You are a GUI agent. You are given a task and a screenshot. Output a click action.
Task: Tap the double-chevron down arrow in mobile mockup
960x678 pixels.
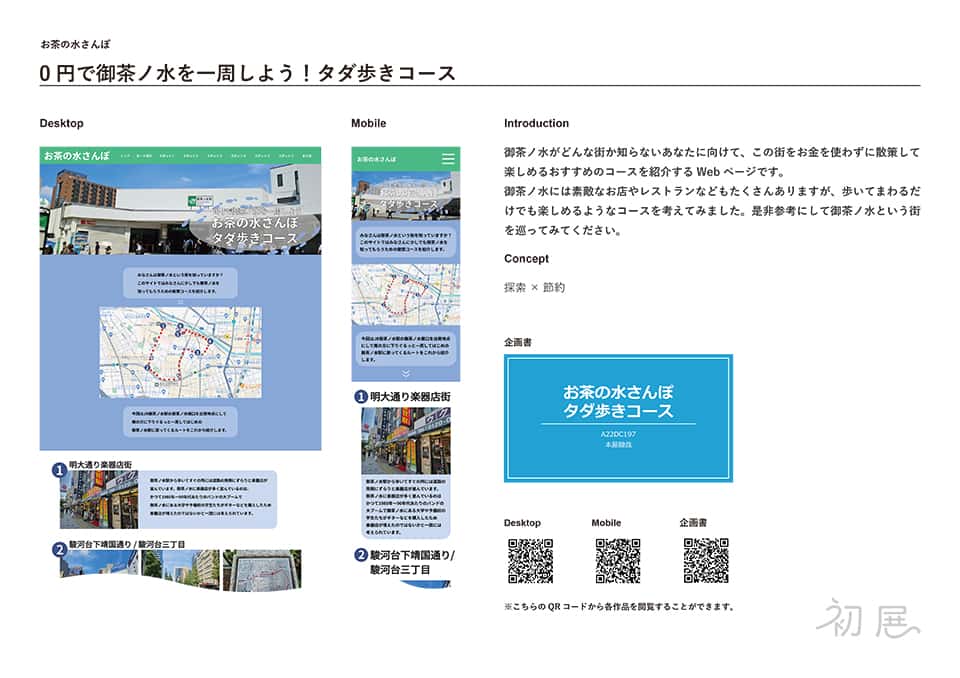[x=405, y=372]
